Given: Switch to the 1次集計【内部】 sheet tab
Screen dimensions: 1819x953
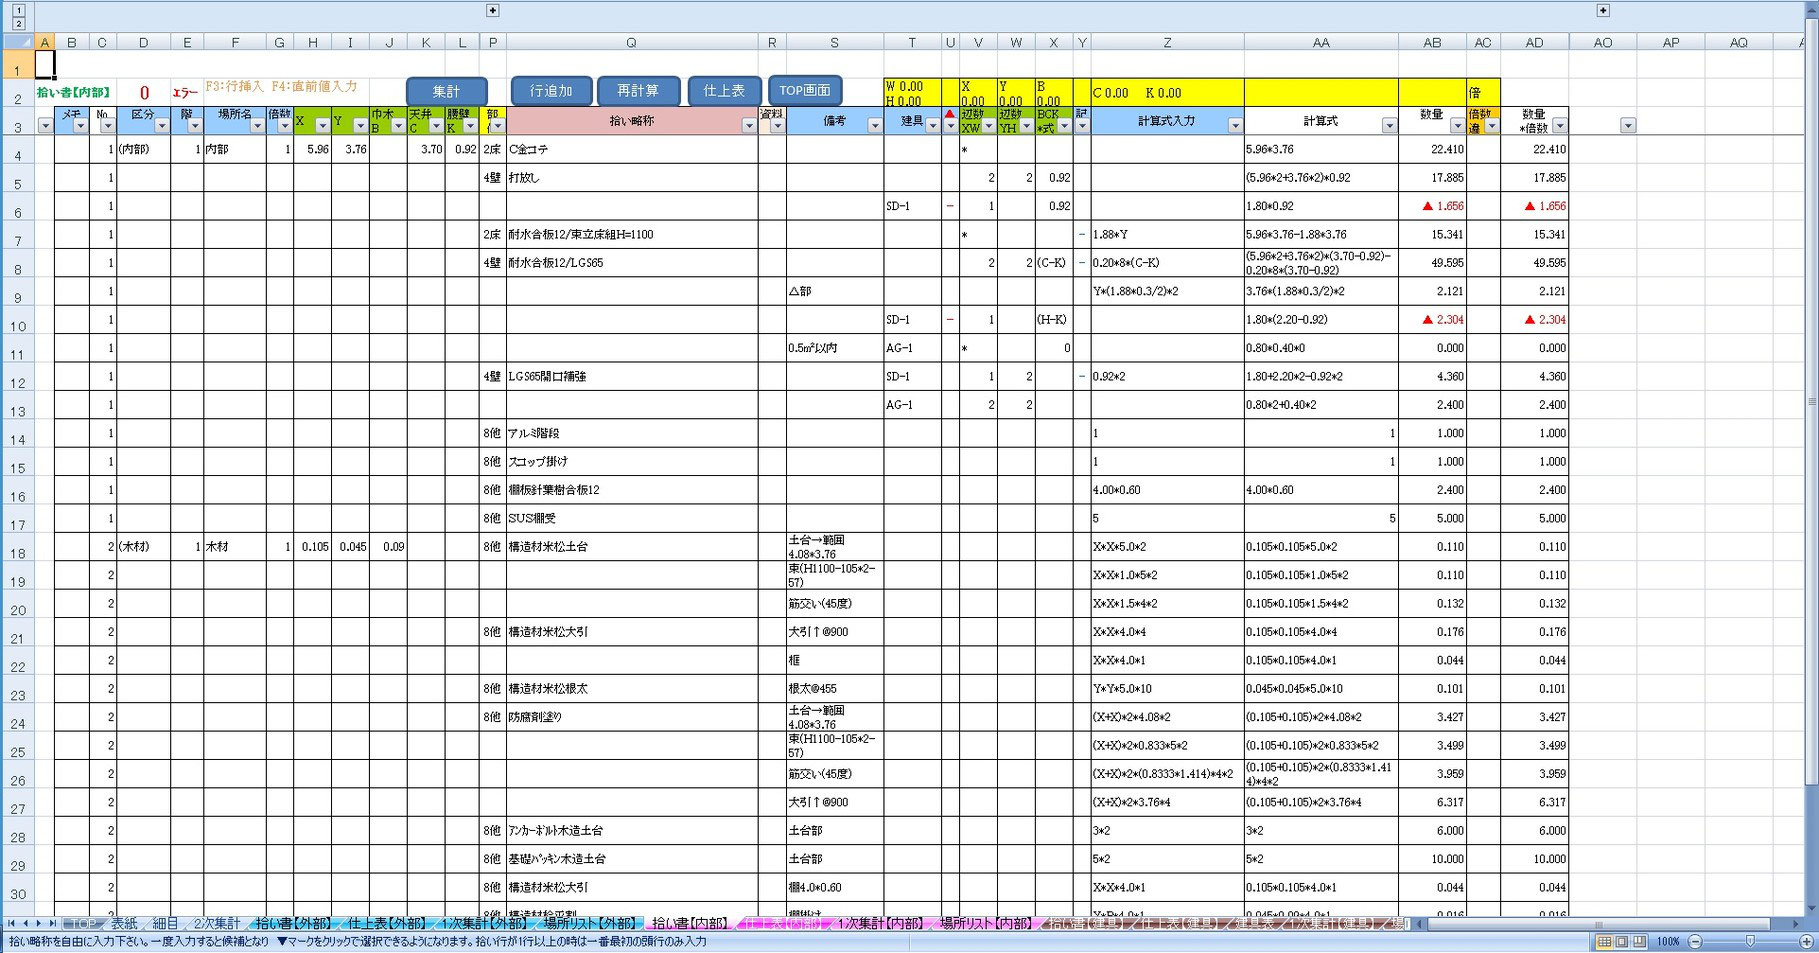Looking at the screenshot, I should tap(880, 924).
